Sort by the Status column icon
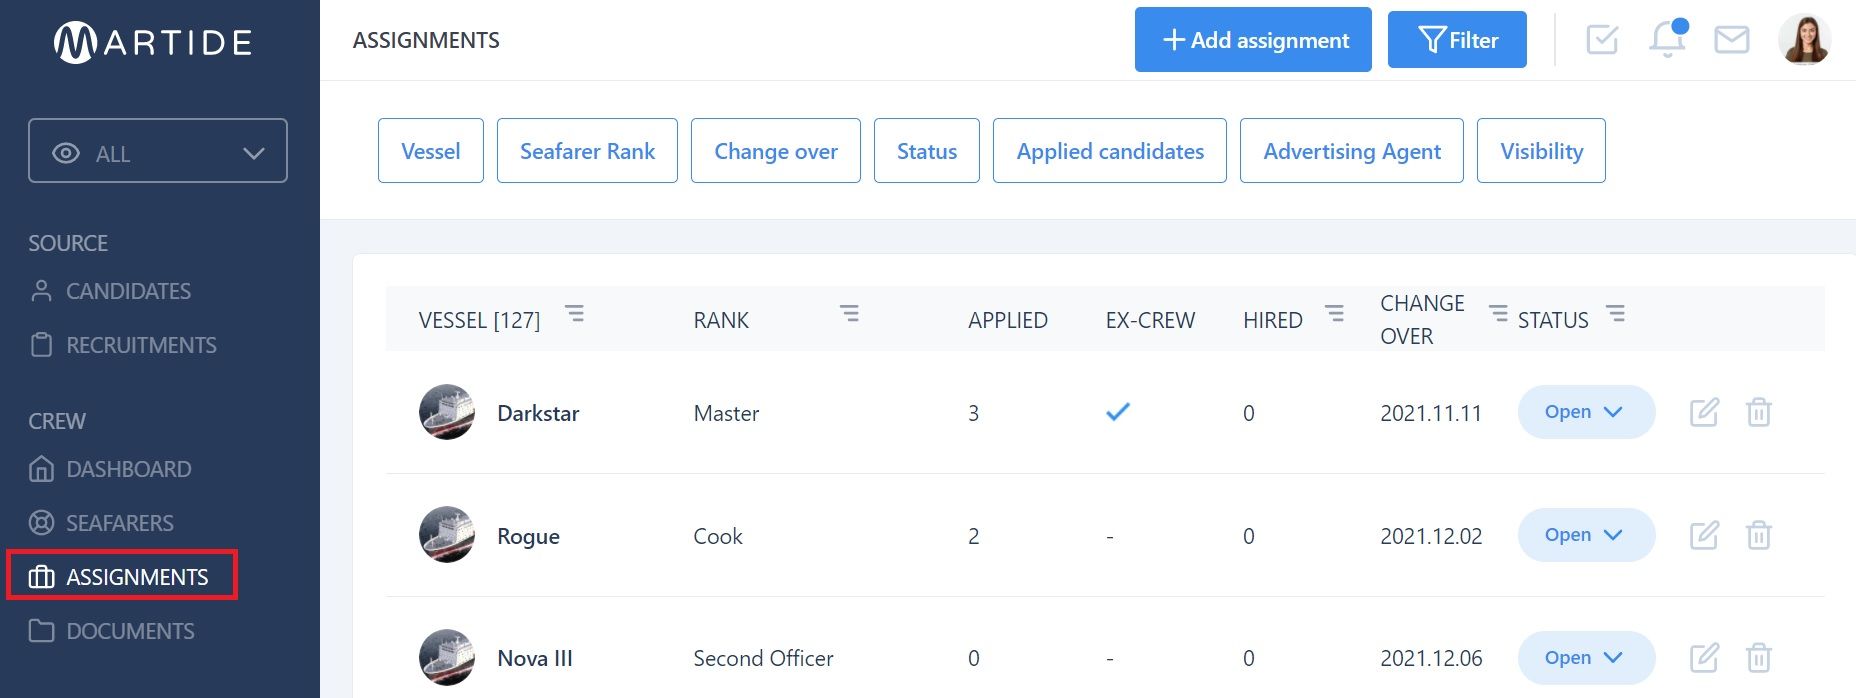This screenshot has width=1856, height=698. [1616, 313]
